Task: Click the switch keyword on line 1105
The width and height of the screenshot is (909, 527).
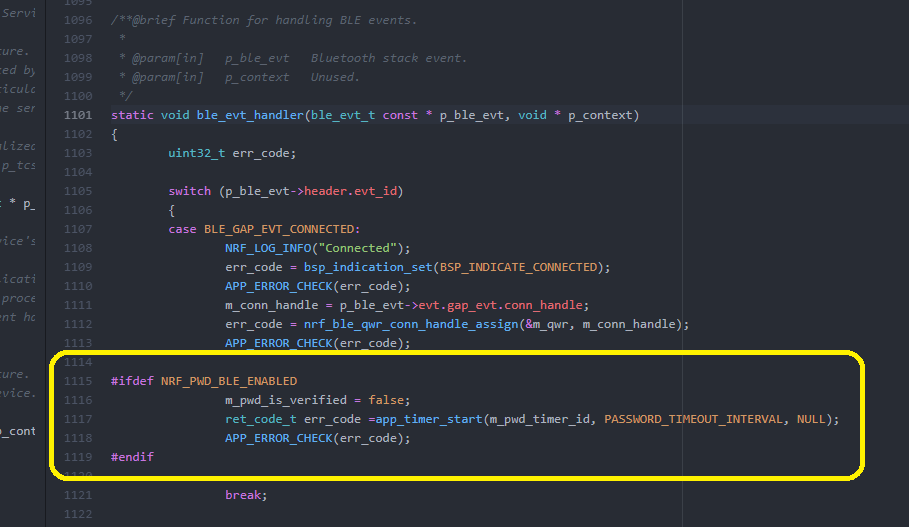Action: [x=189, y=191]
